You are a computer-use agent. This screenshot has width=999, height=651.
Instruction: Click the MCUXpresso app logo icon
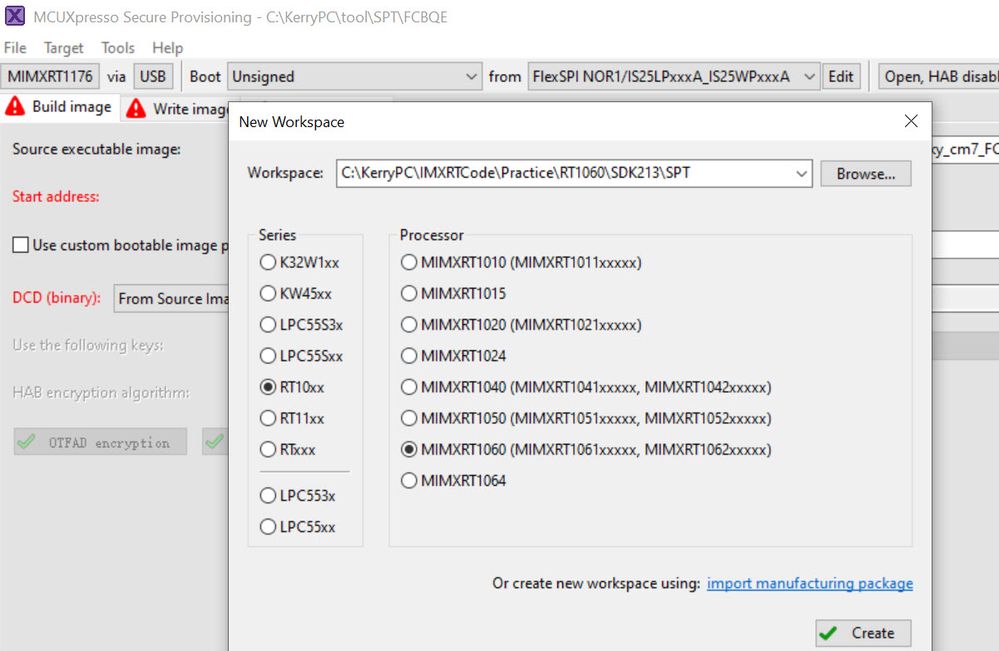15,16
